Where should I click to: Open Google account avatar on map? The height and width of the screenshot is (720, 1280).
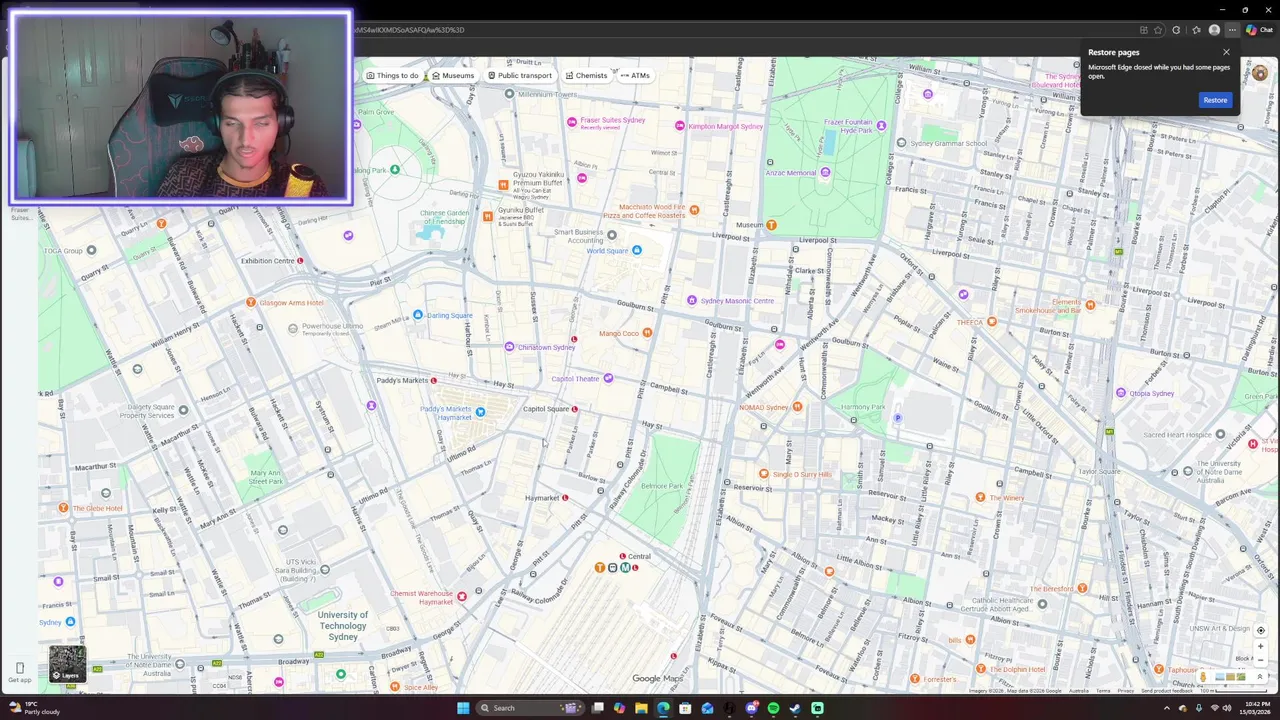(1260, 73)
